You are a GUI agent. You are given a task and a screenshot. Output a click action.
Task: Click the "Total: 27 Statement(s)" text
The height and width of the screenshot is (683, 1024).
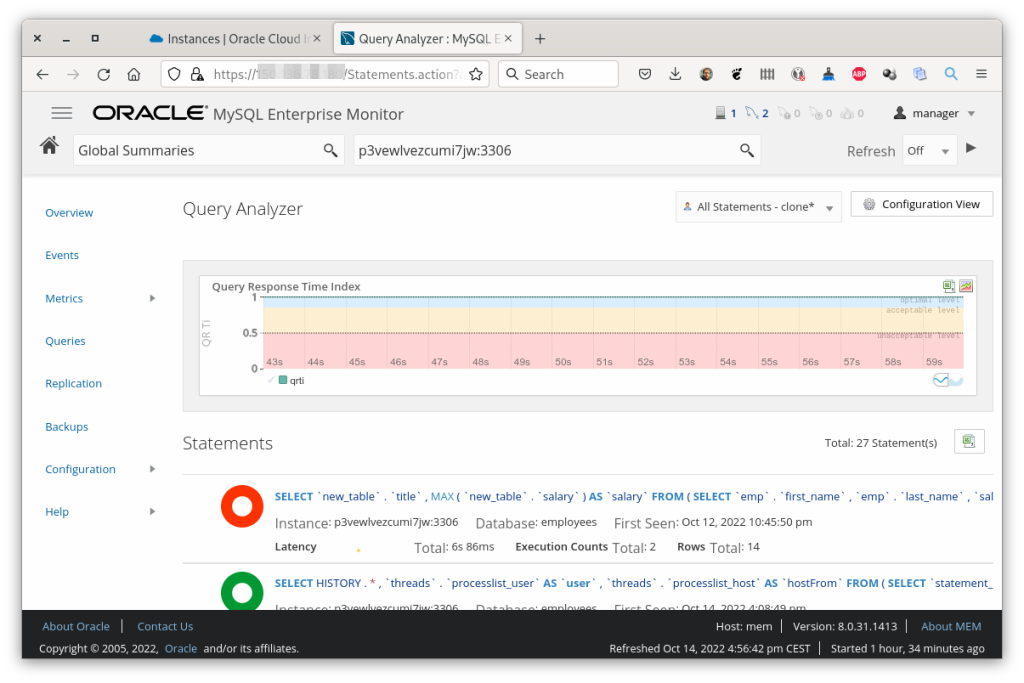[880, 443]
